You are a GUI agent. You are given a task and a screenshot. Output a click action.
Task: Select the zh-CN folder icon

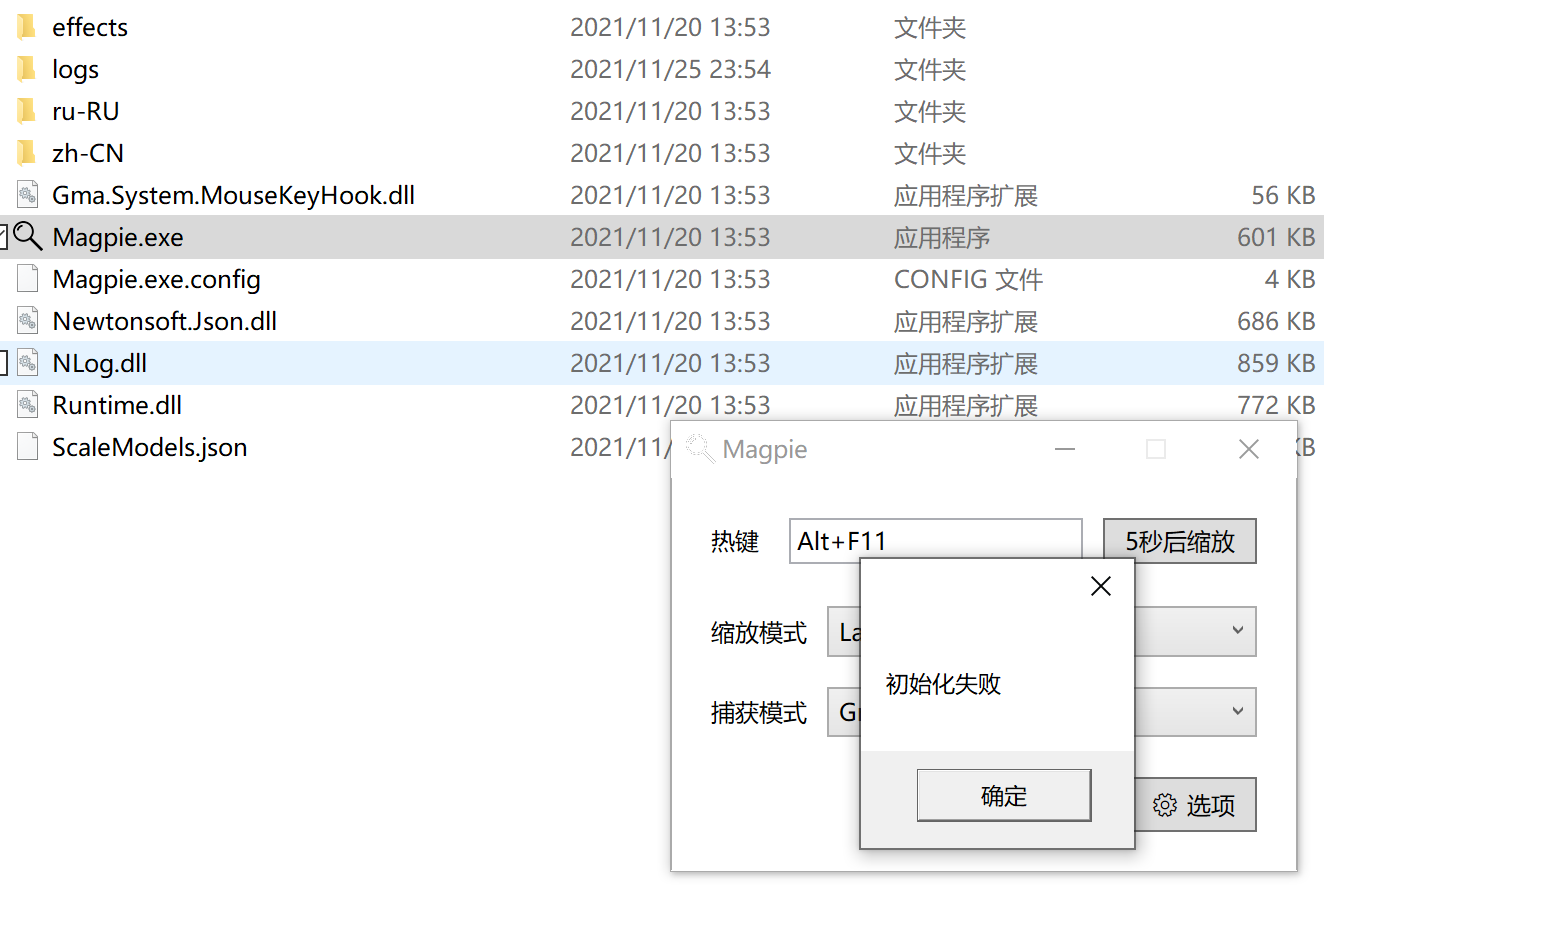[27, 153]
